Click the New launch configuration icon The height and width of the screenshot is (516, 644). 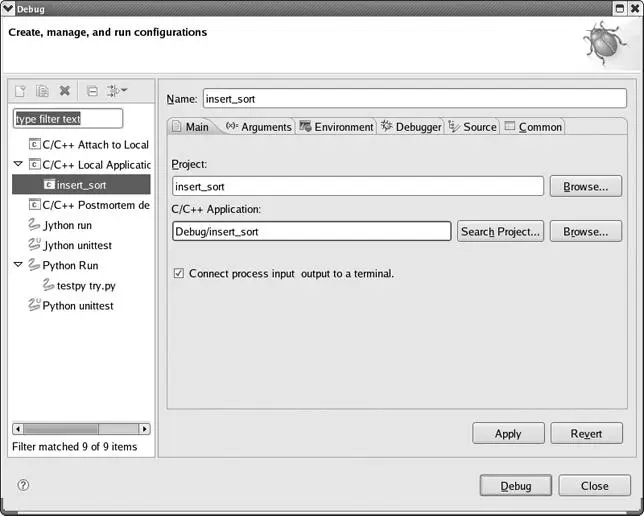click(x=21, y=91)
